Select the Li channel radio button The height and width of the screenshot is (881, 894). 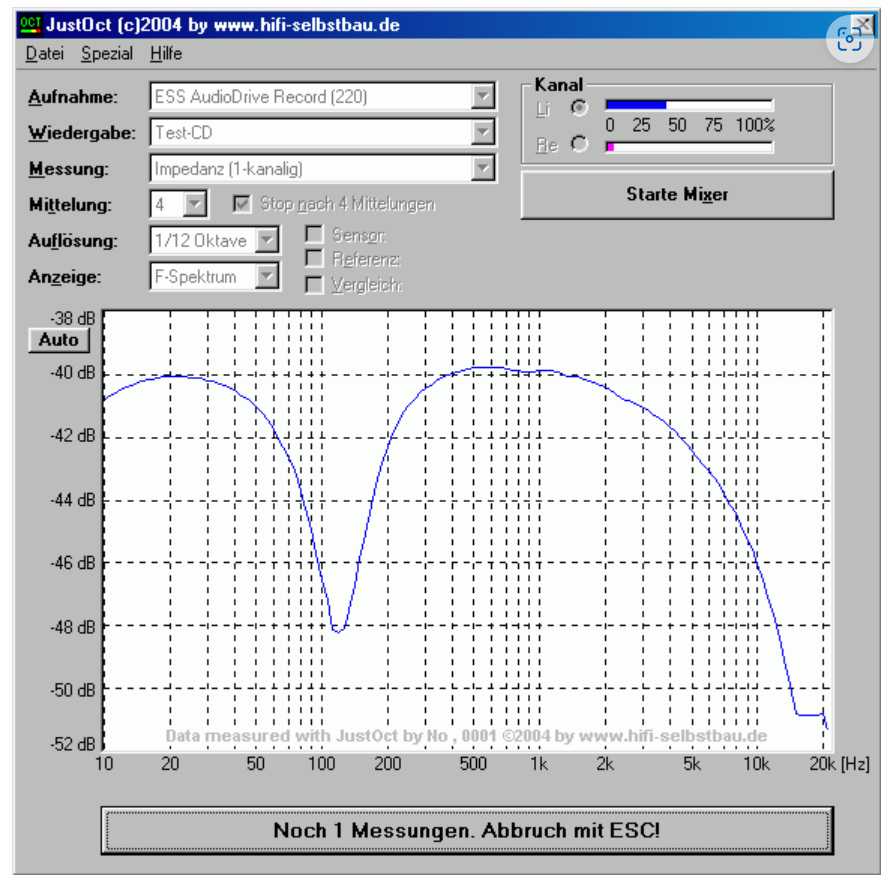pos(578,107)
